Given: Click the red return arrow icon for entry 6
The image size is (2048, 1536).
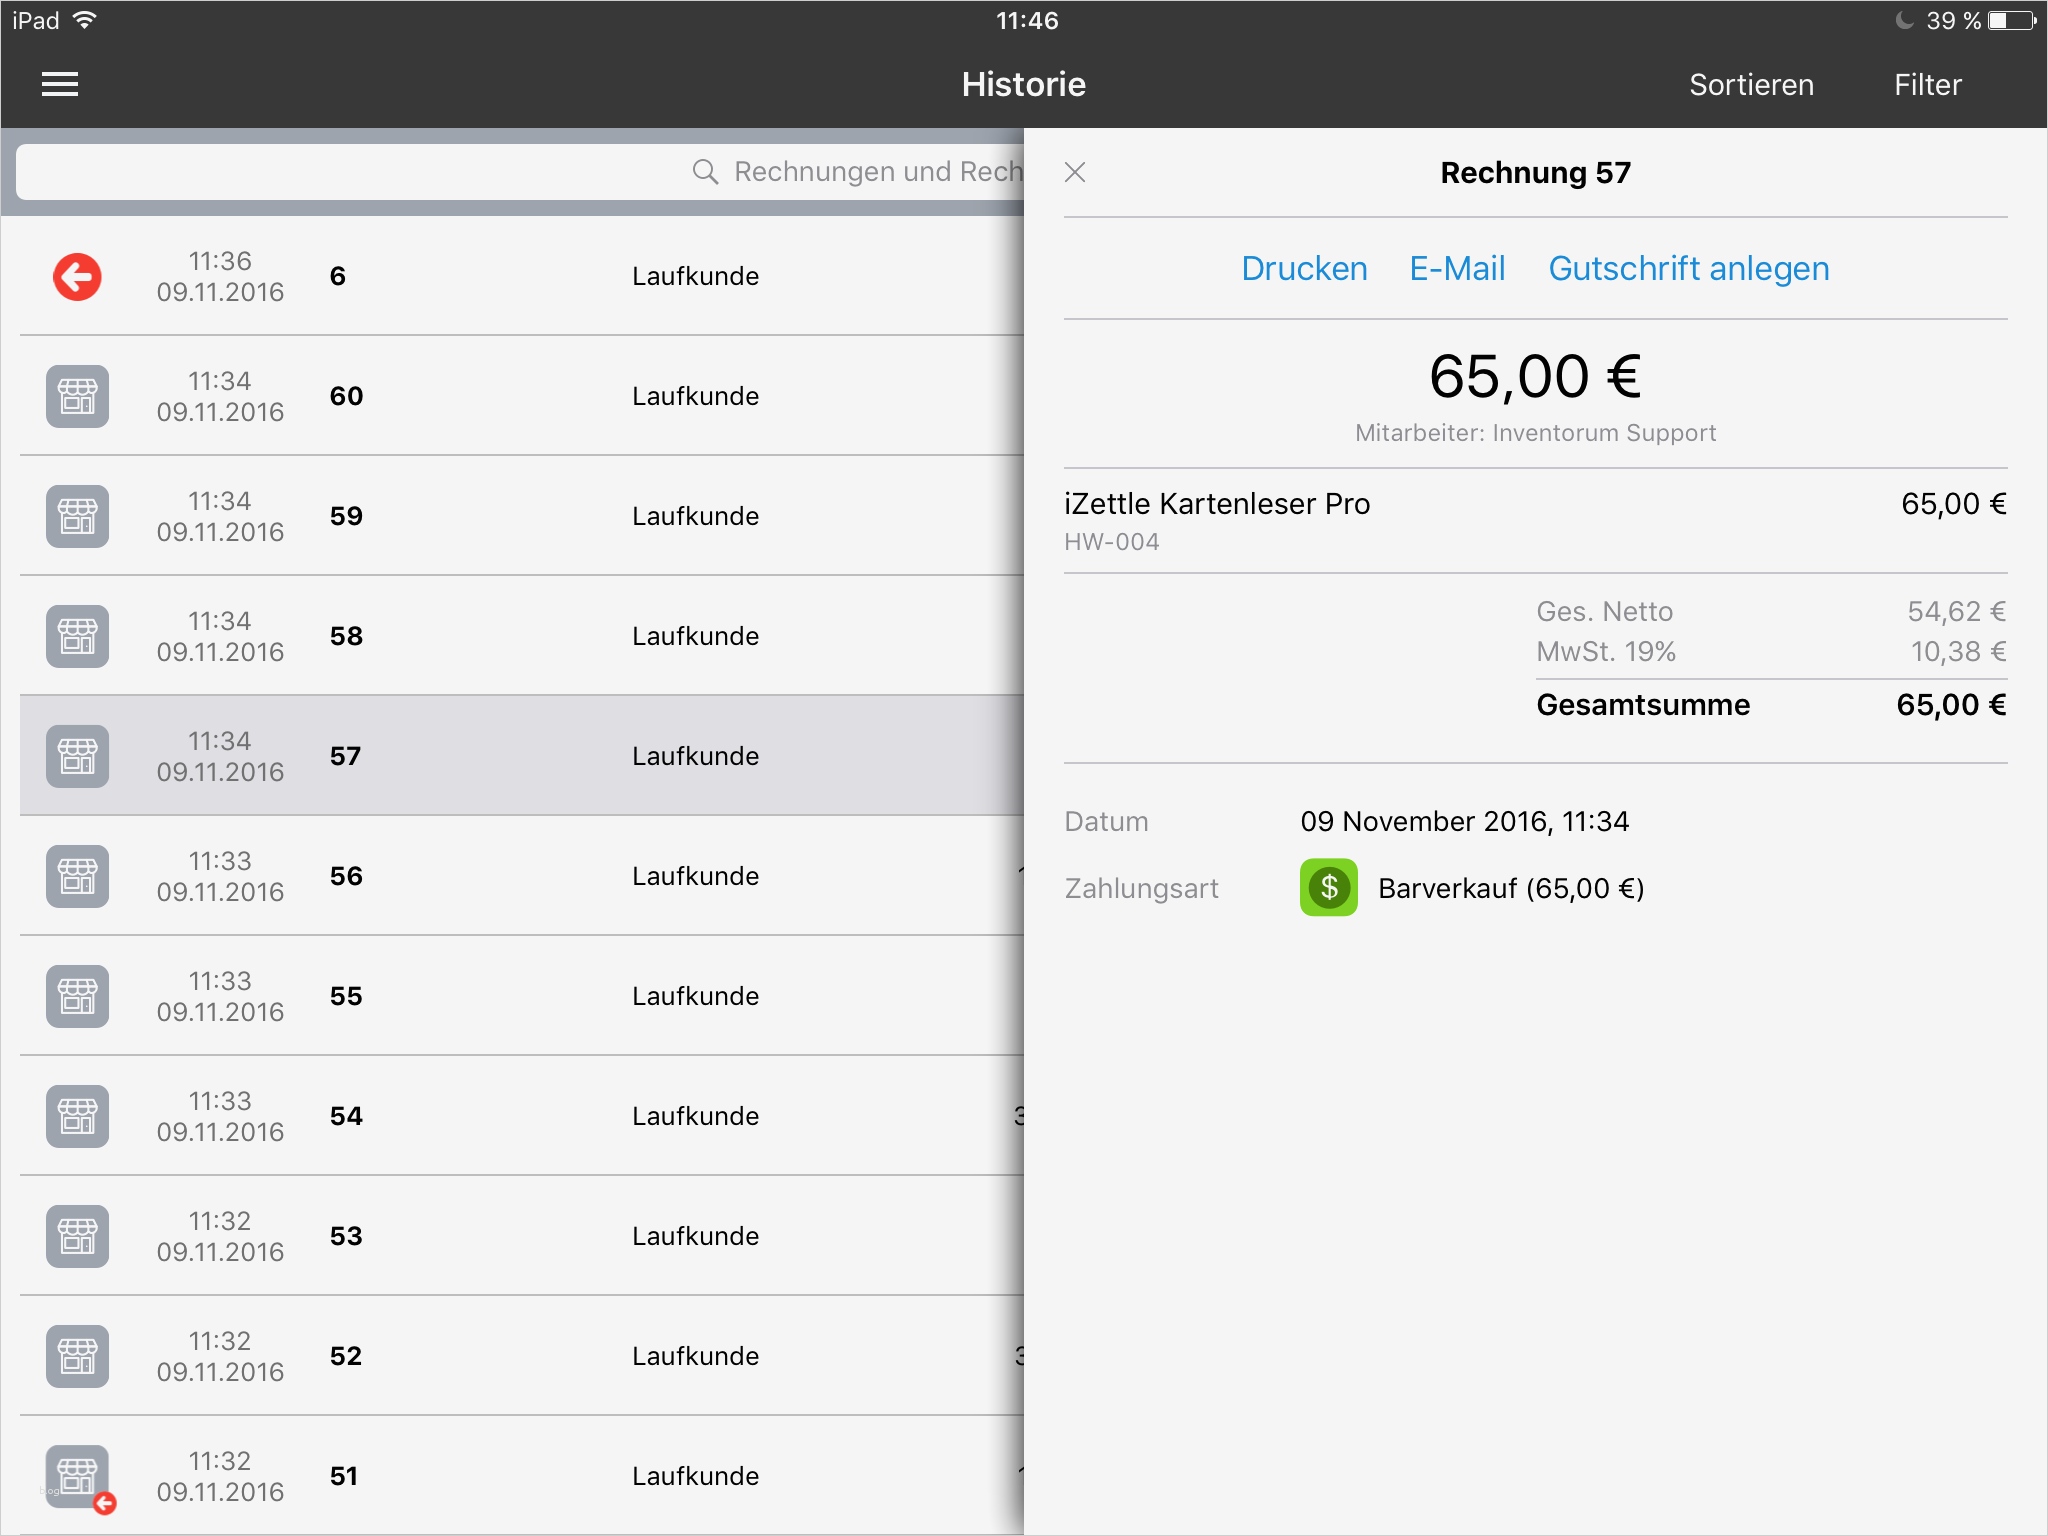Looking at the screenshot, I should click(x=77, y=277).
